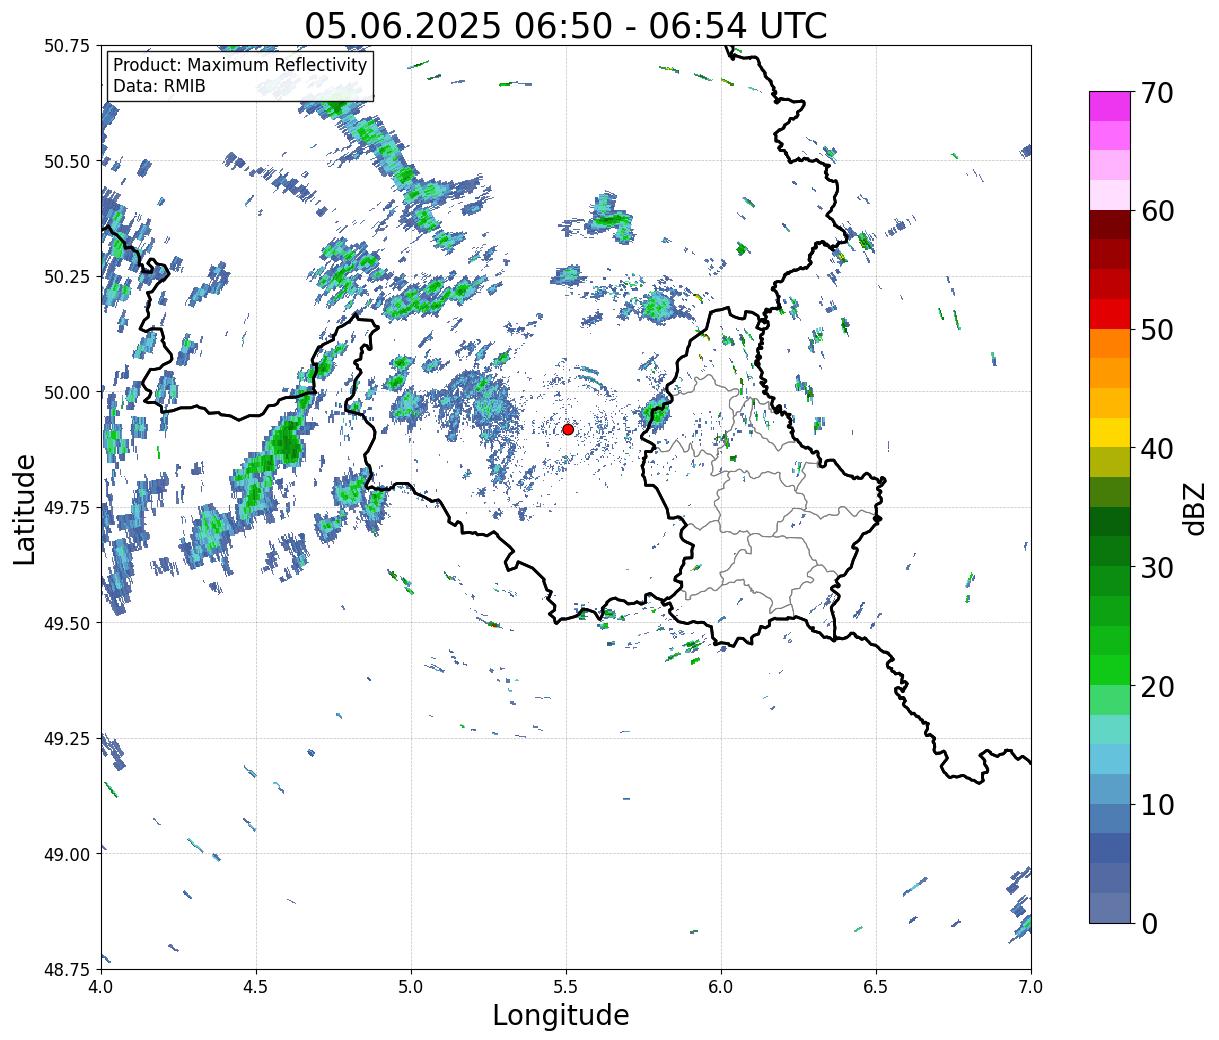1219x1040 pixels.
Task: Click the latitude tick label "49.00"
Action: [67, 854]
